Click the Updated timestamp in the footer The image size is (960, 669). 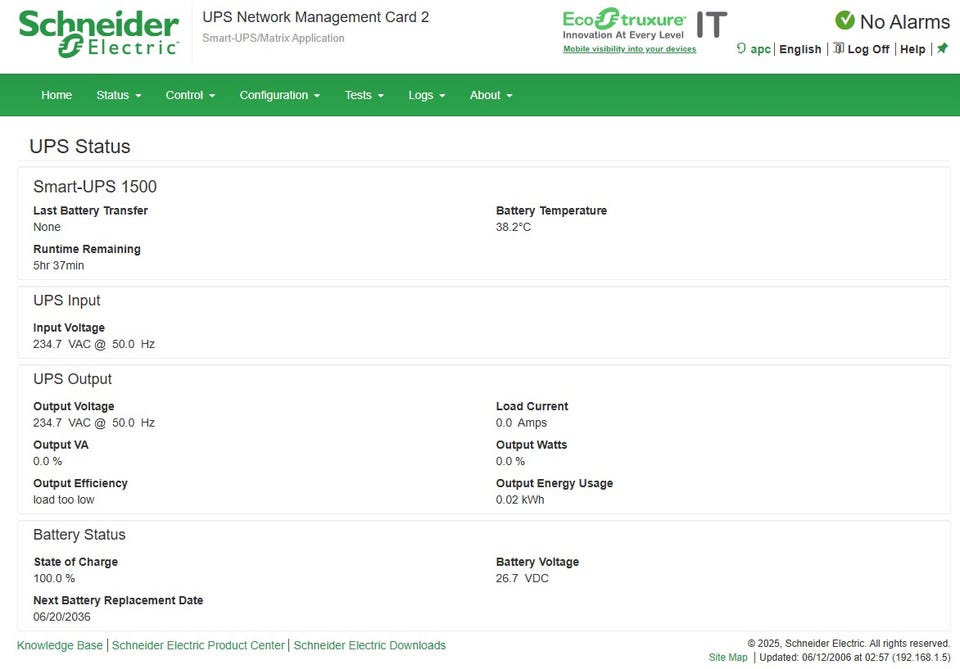click(855, 657)
